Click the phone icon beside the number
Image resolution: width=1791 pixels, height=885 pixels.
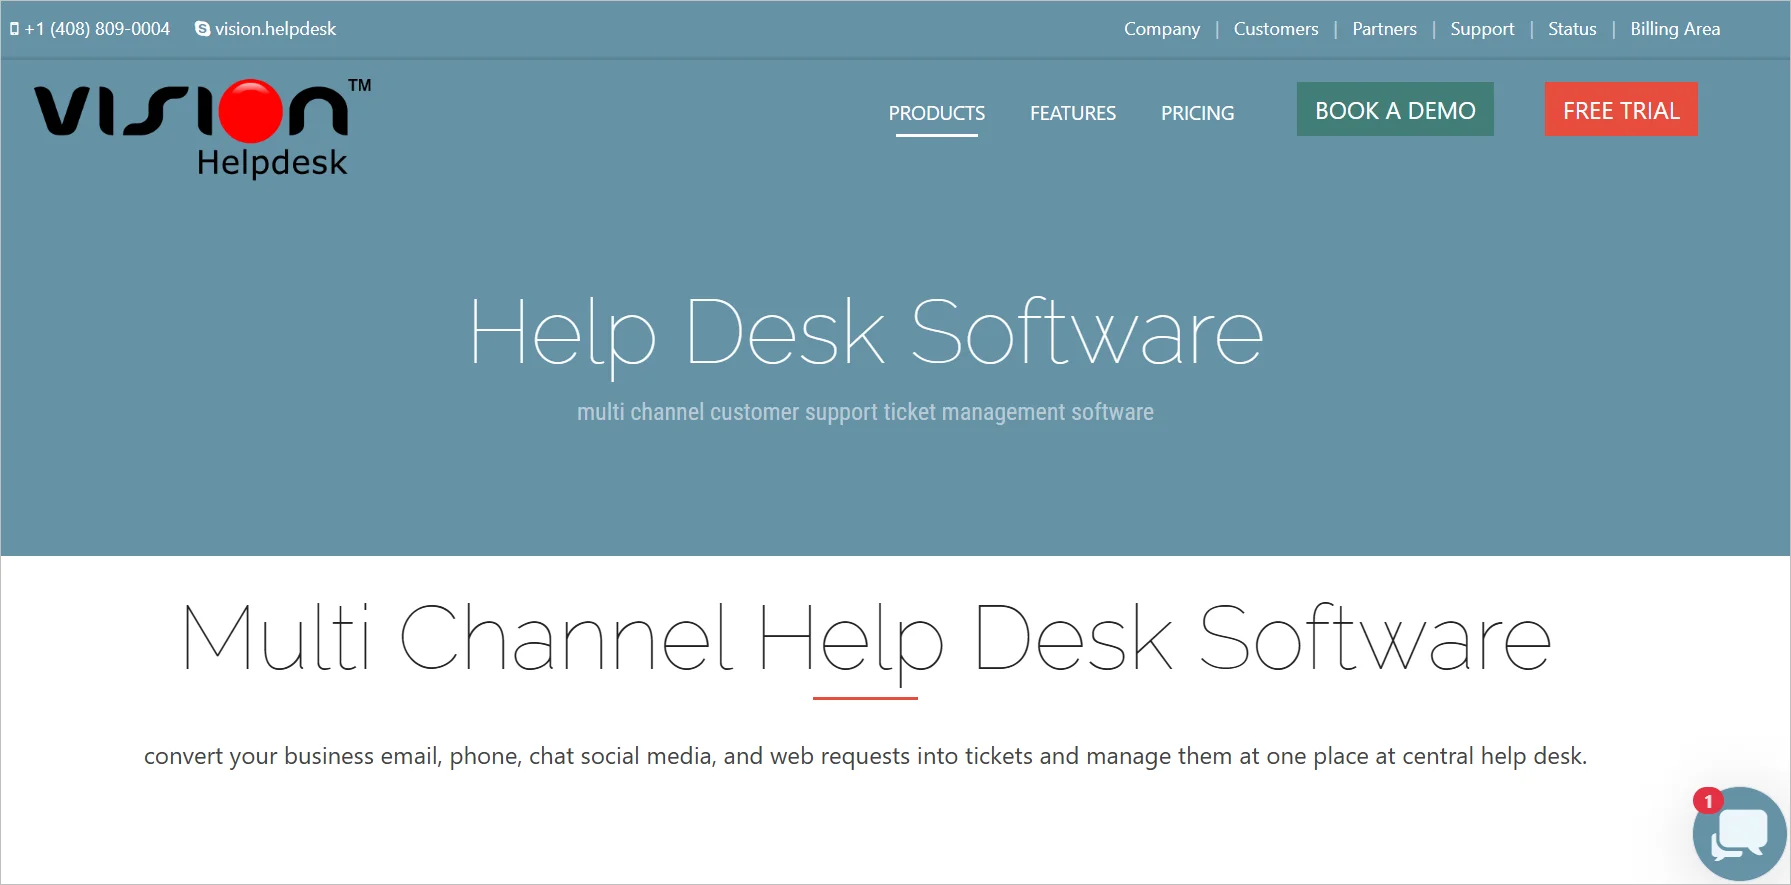[x=14, y=29]
